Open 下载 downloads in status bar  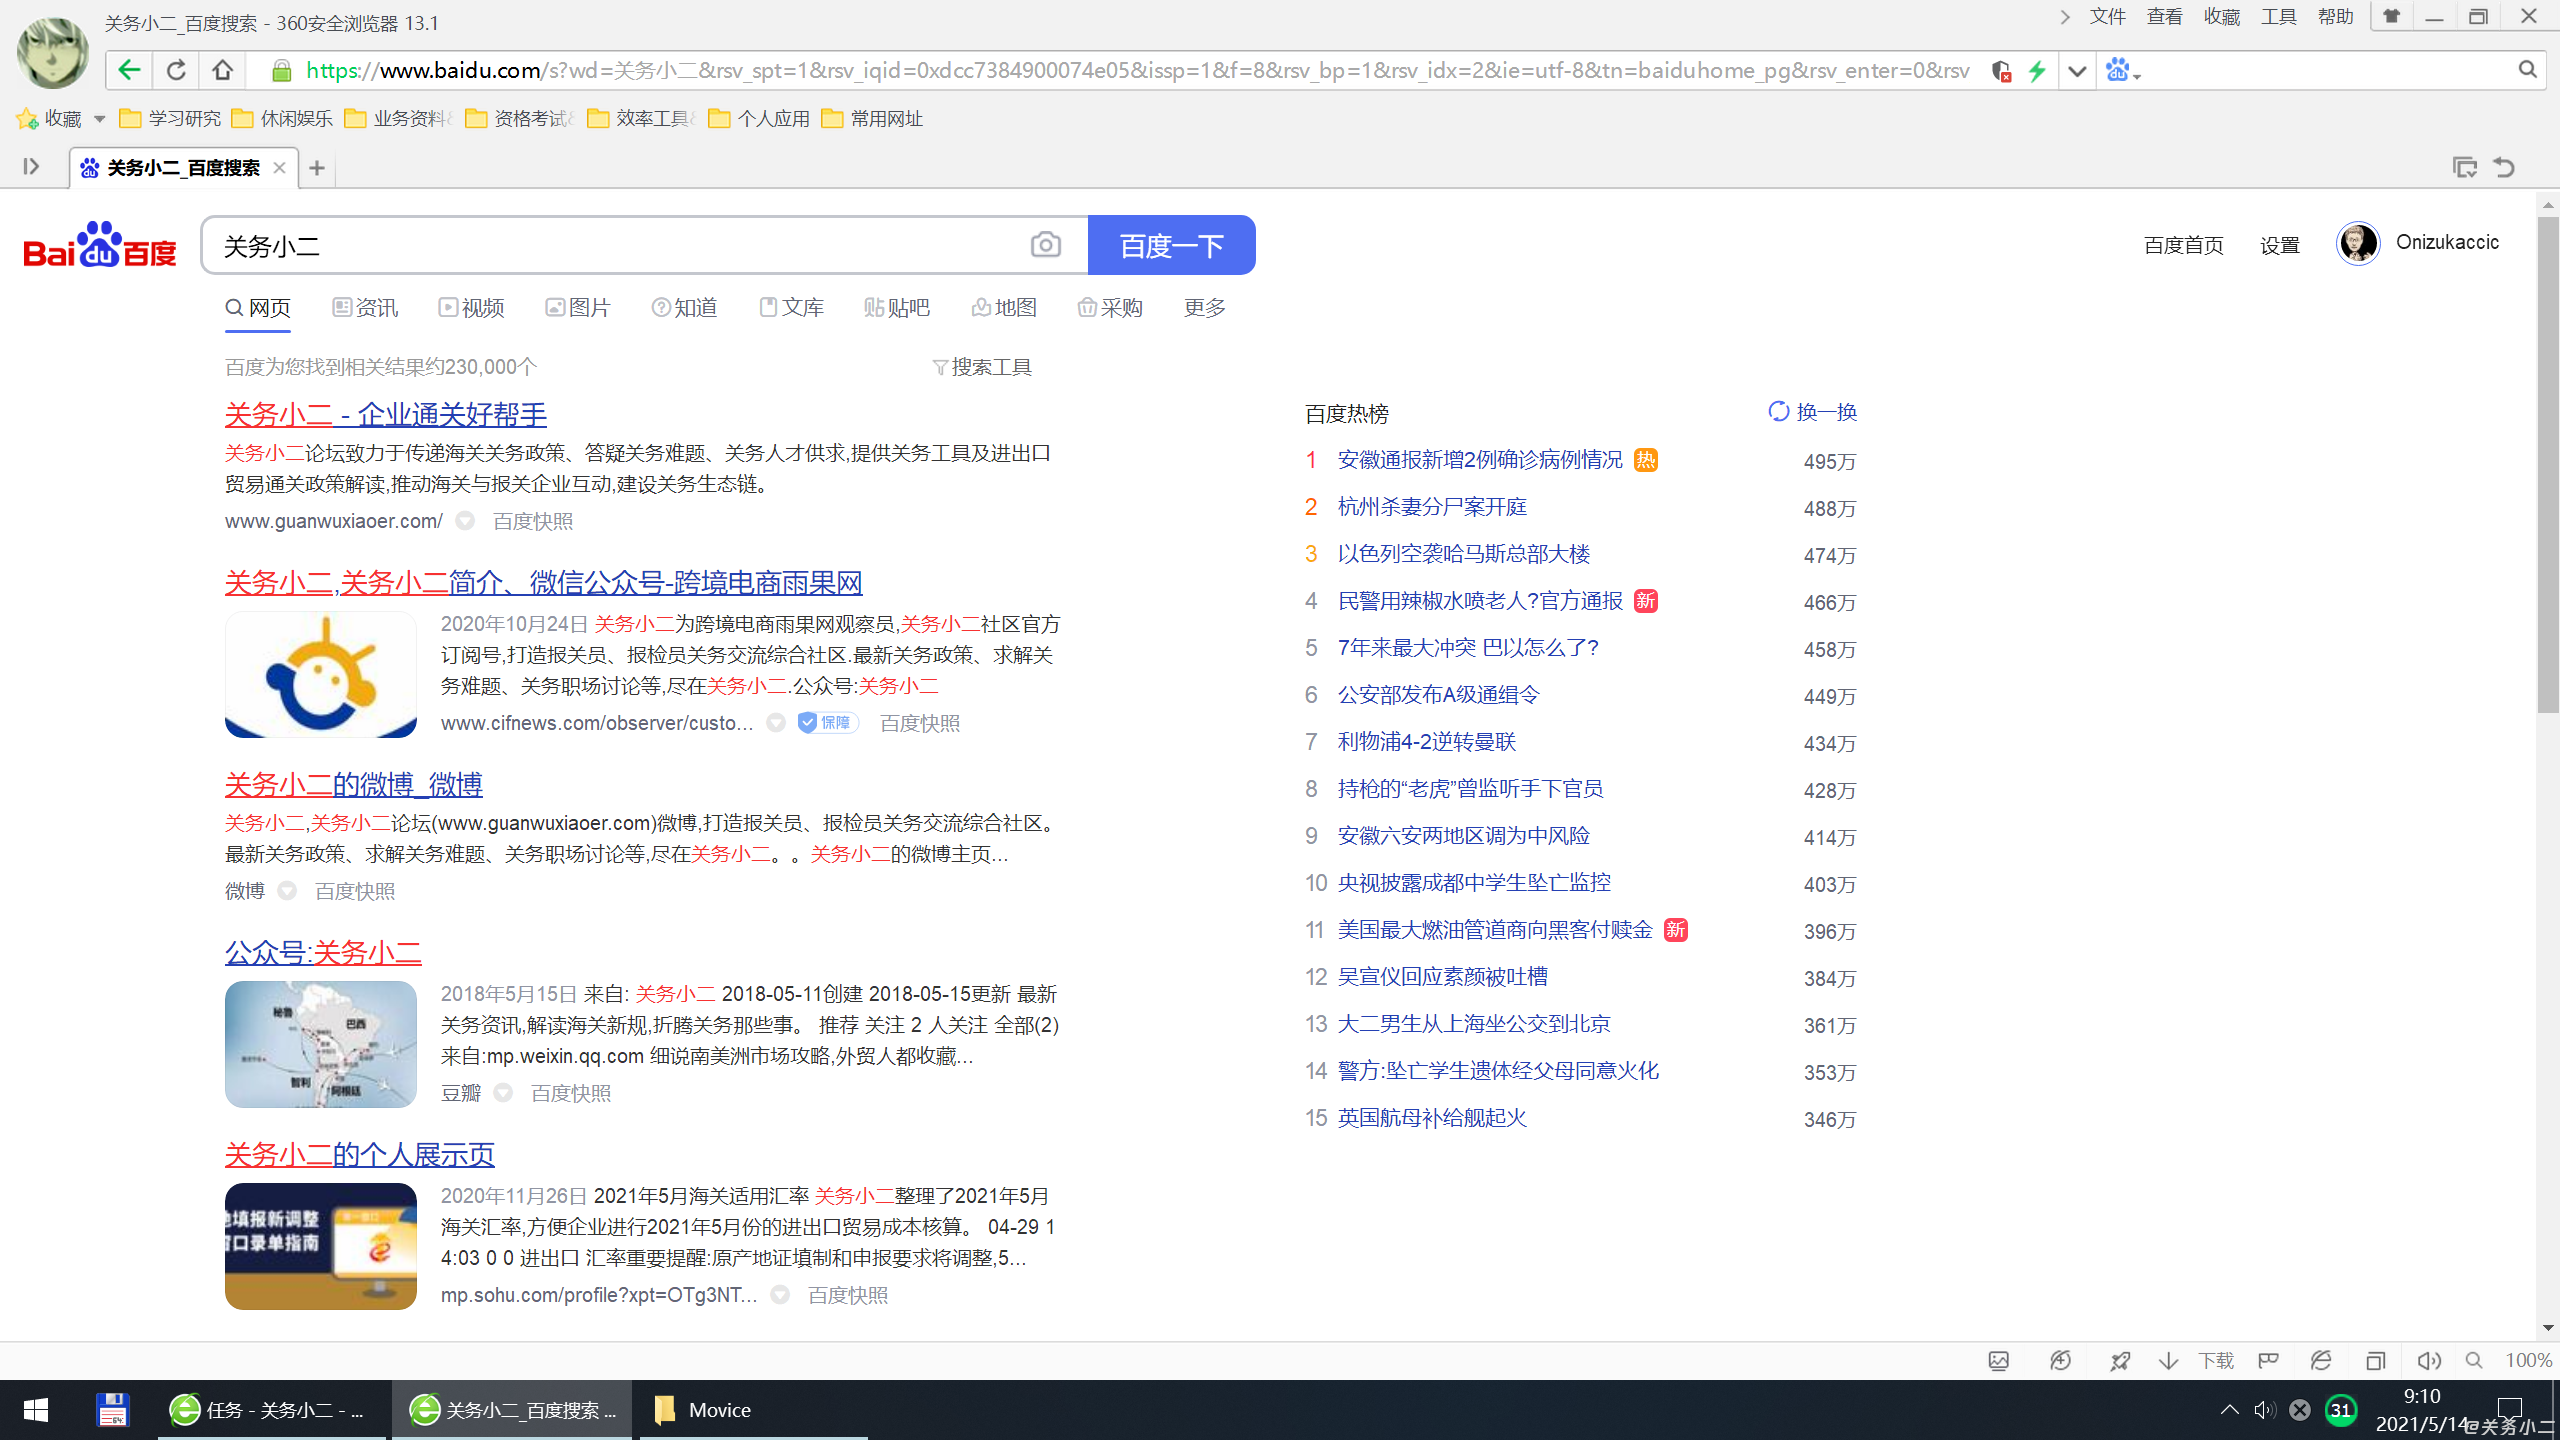[2197, 1361]
